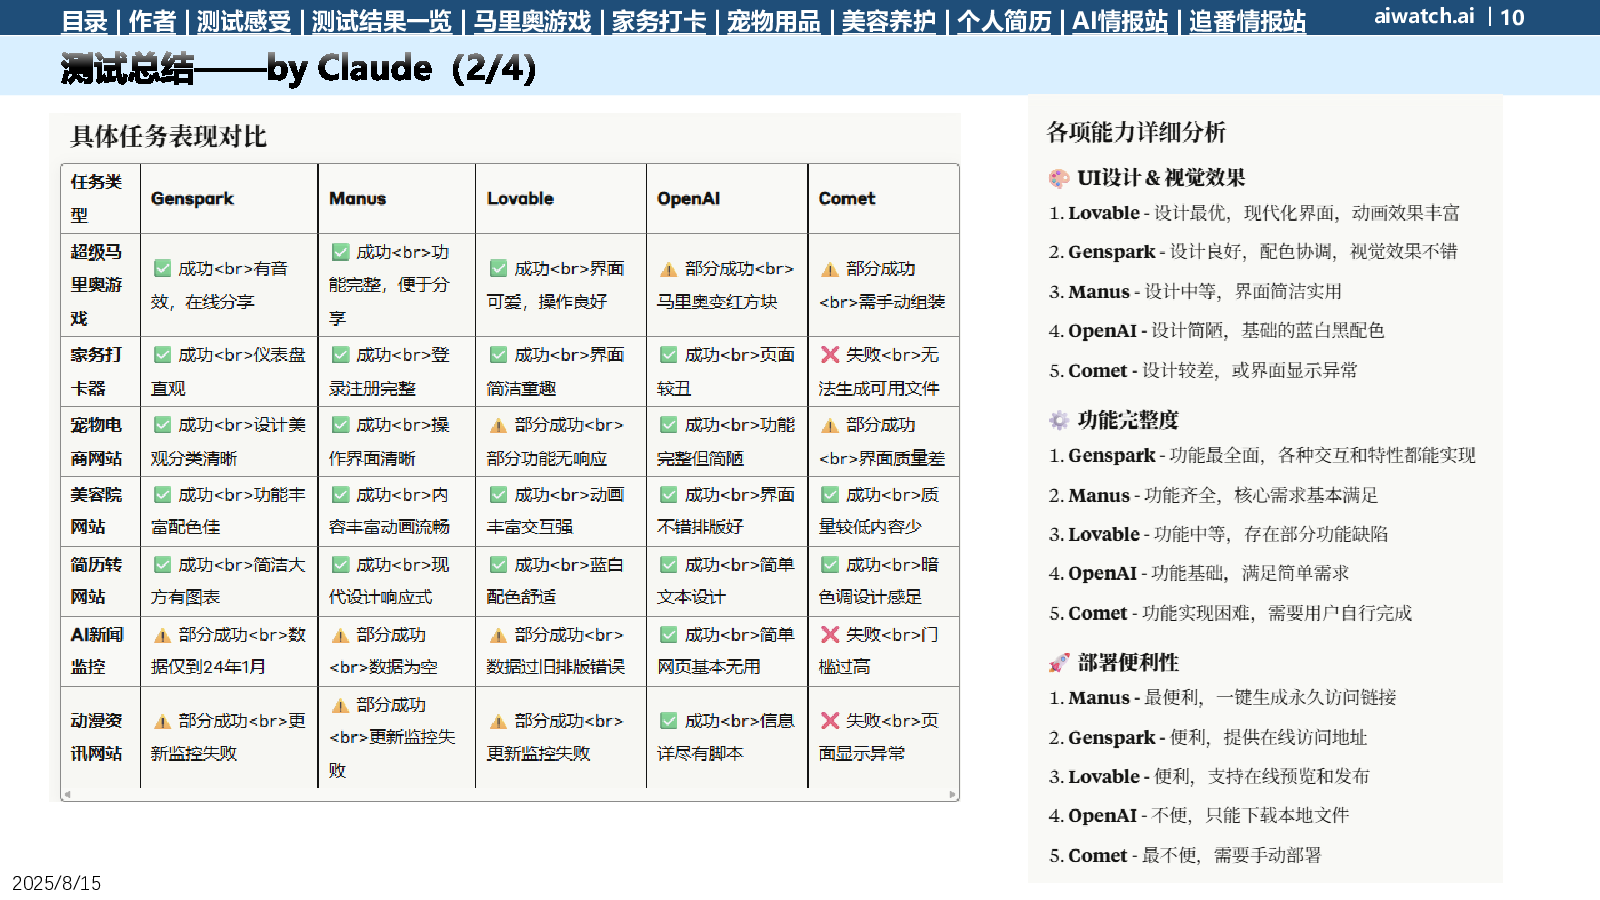Click red X in Comet 动漫资讯网站 cell
1600x900 pixels.
pyautogui.click(x=830, y=720)
